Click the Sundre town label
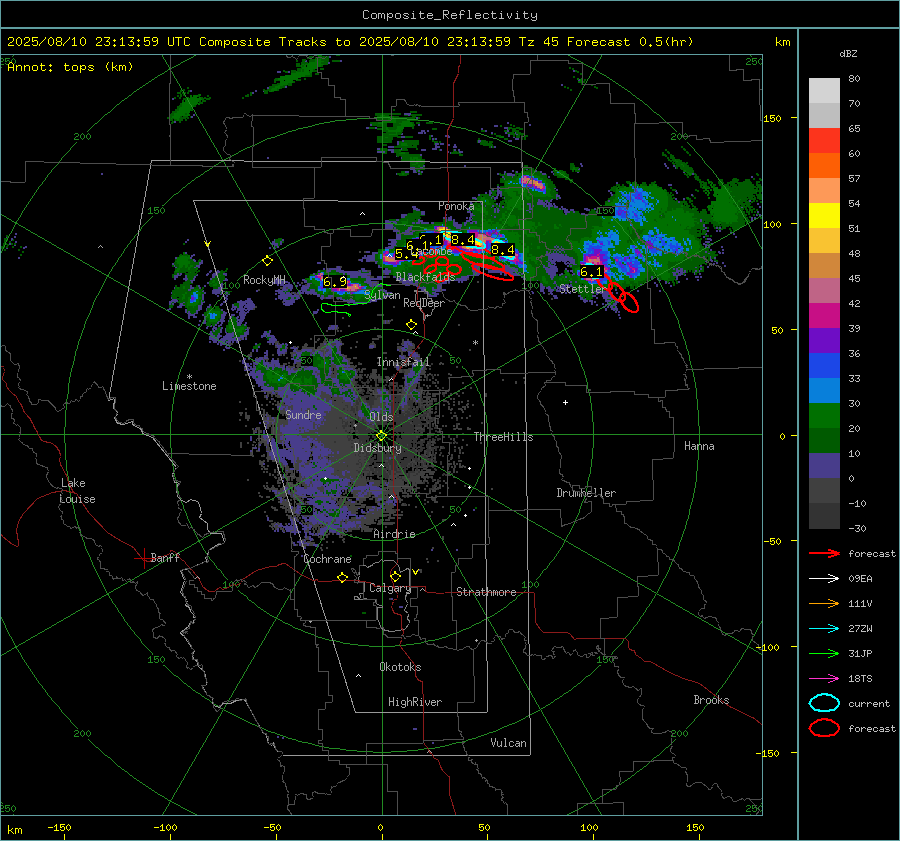Screen dimensions: 900x841 (x=303, y=415)
